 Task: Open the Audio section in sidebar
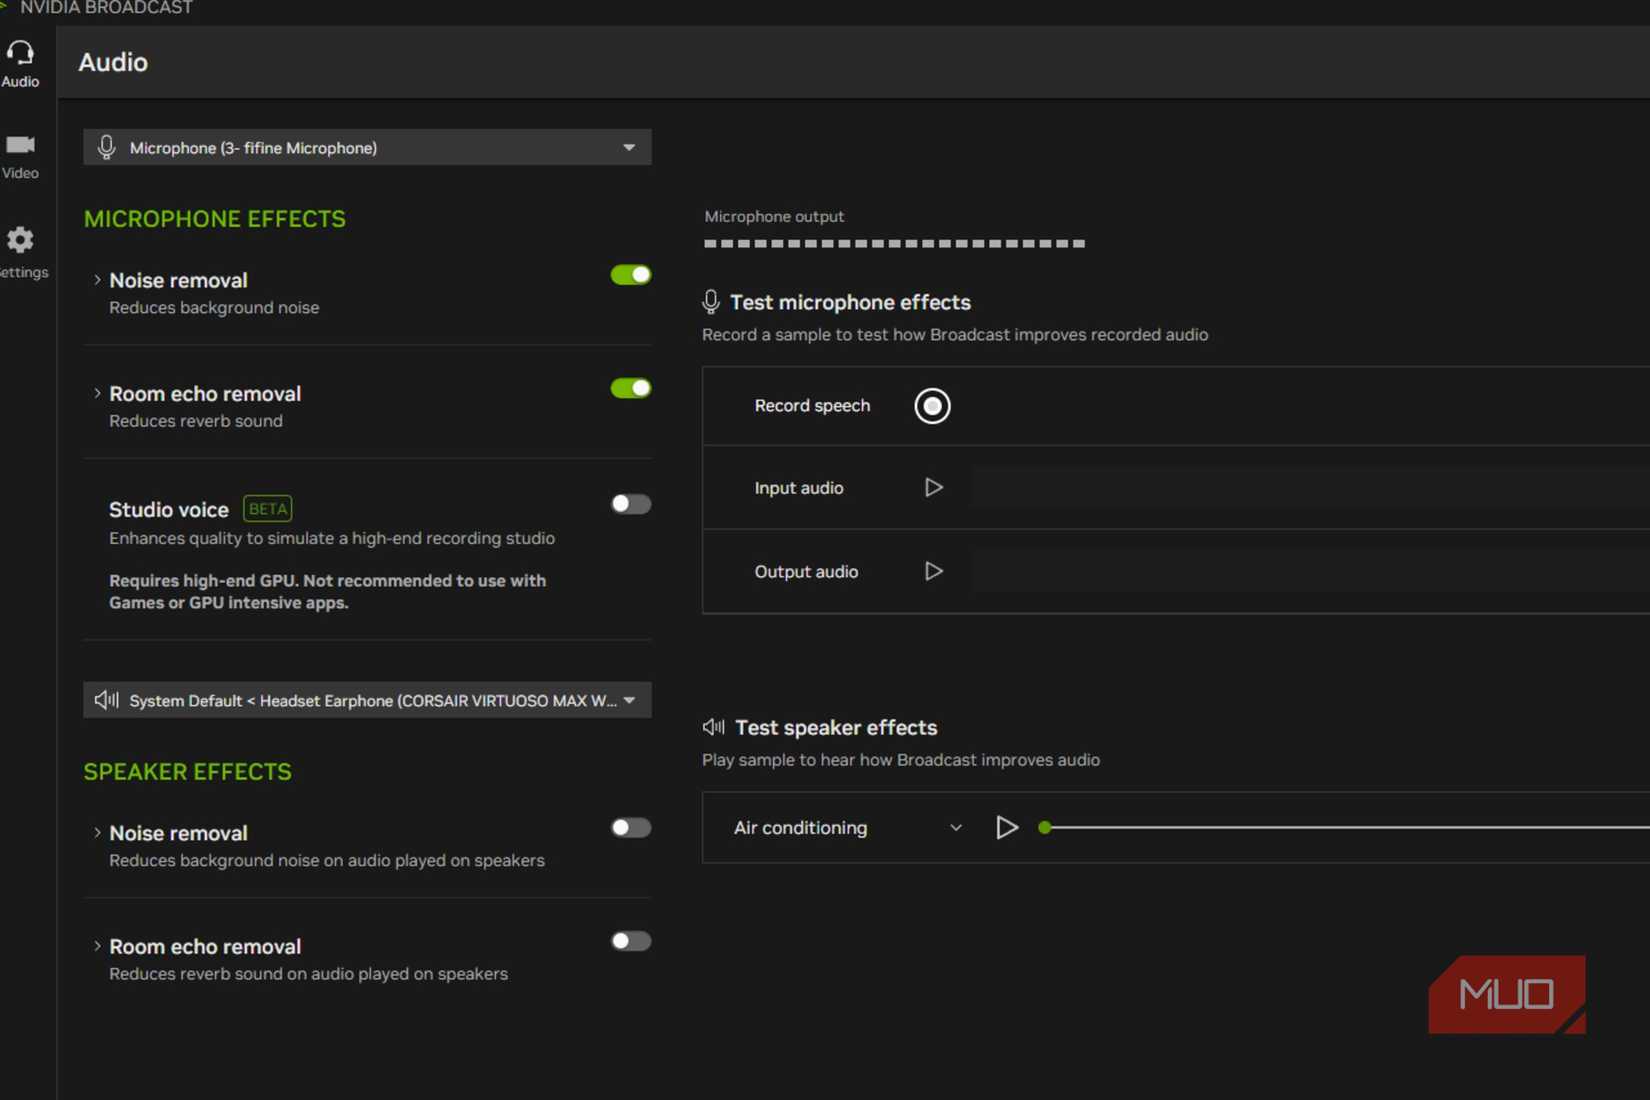[x=20, y=64]
